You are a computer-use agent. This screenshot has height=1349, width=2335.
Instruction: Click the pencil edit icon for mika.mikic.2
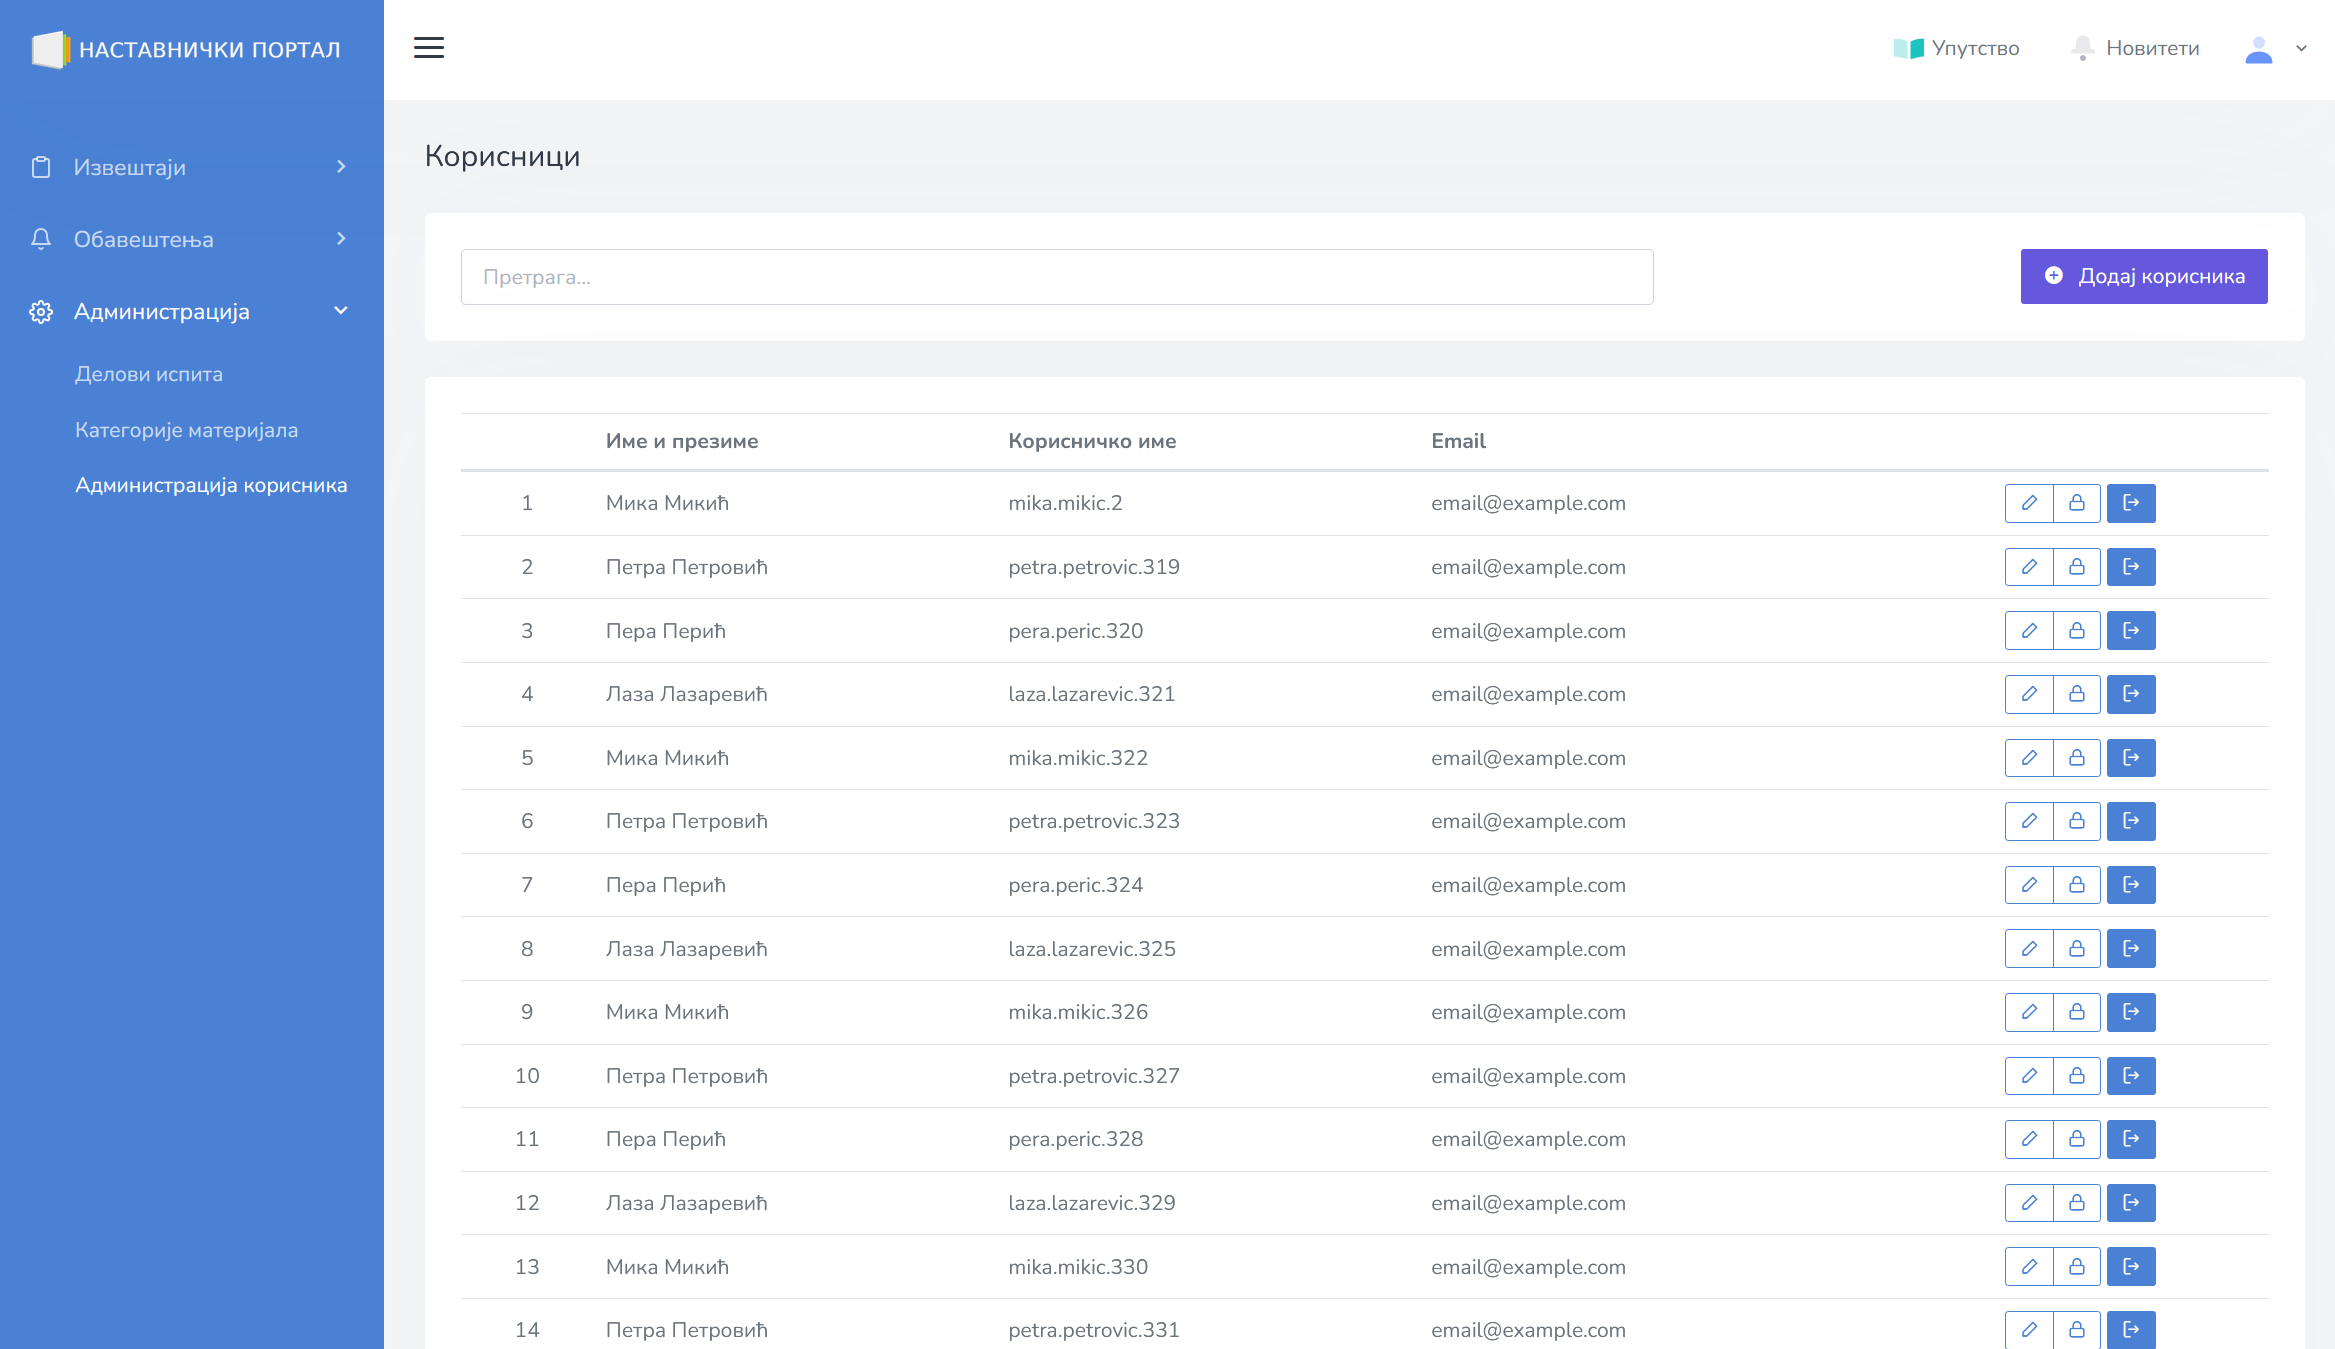pyautogui.click(x=2028, y=503)
